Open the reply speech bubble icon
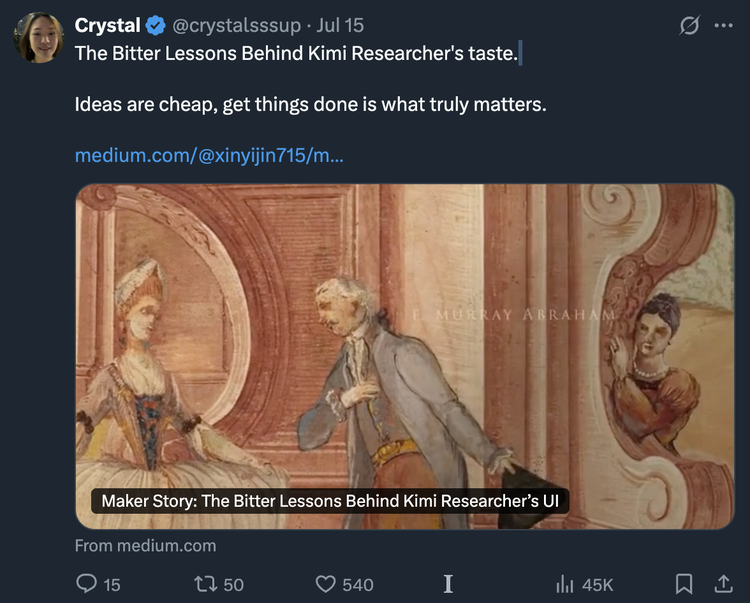Viewport: 750px width, 603px height. pyautogui.click(x=87, y=584)
